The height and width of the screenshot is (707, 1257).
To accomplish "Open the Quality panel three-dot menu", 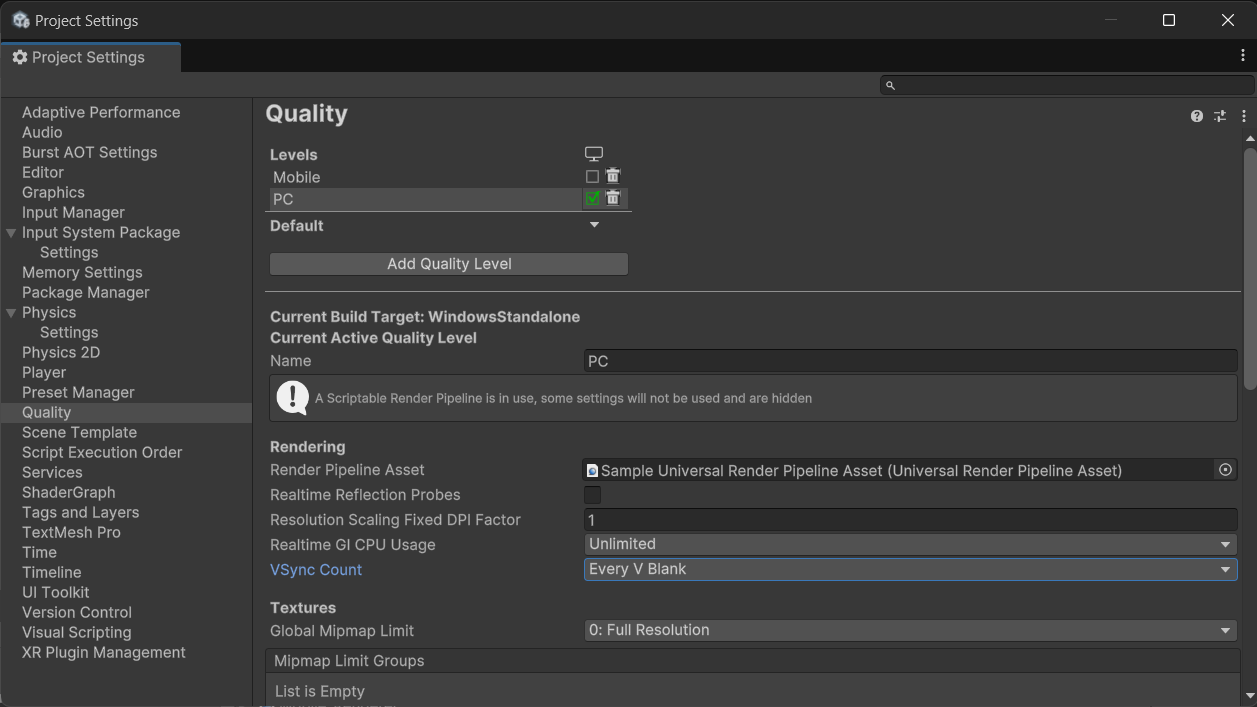I will tap(1243, 116).
